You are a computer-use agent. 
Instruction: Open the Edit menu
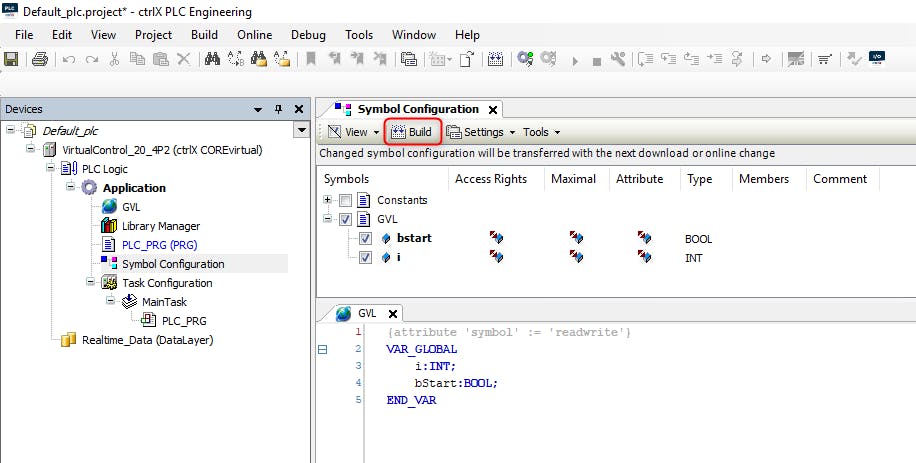point(62,34)
